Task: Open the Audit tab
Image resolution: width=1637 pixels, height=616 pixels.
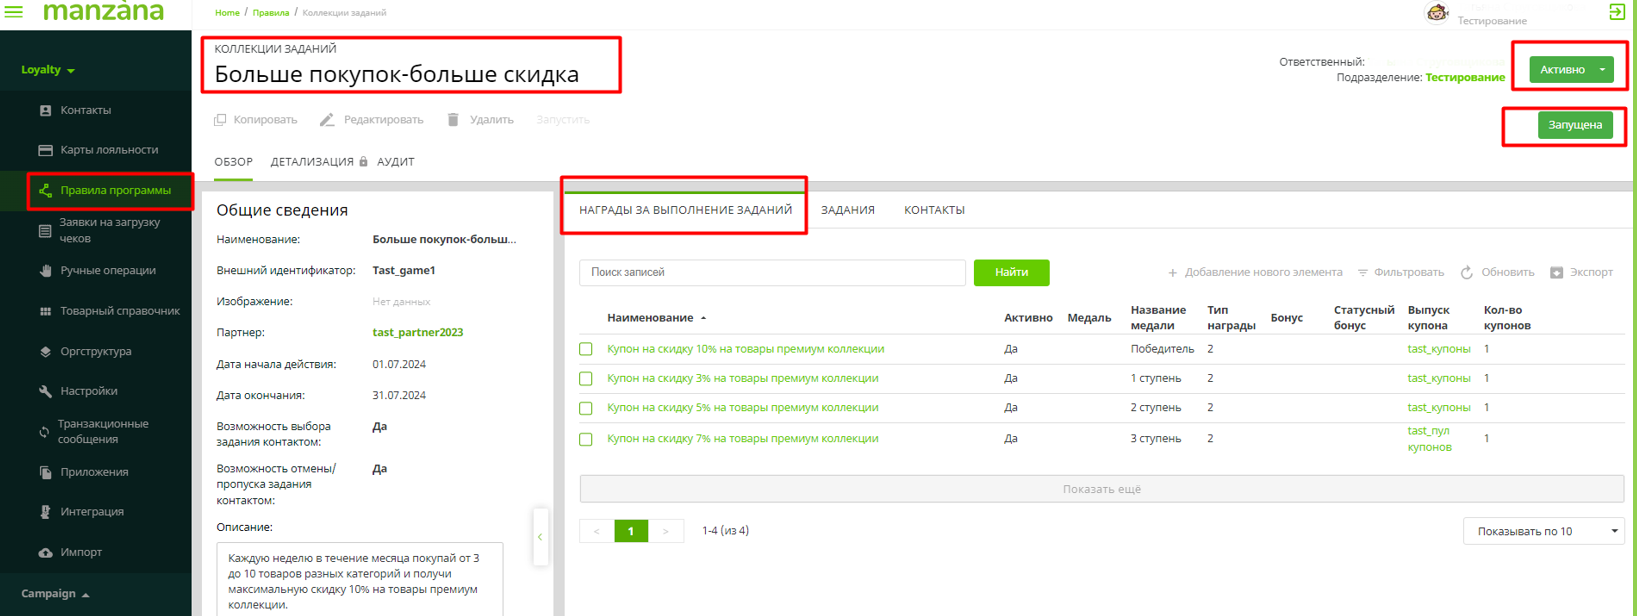Action: click(x=395, y=162)
